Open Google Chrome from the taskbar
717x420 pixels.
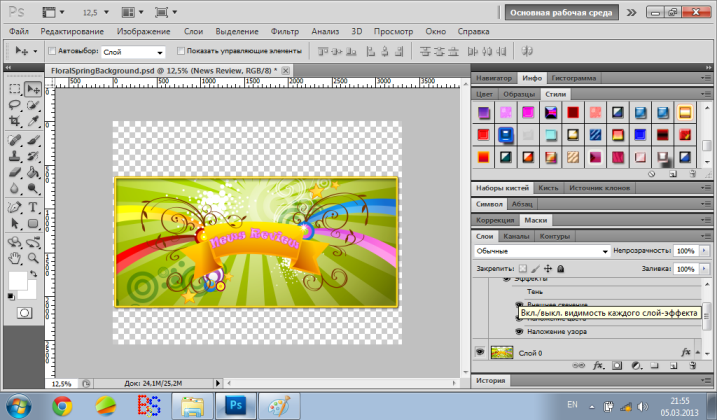coord(62,406)
